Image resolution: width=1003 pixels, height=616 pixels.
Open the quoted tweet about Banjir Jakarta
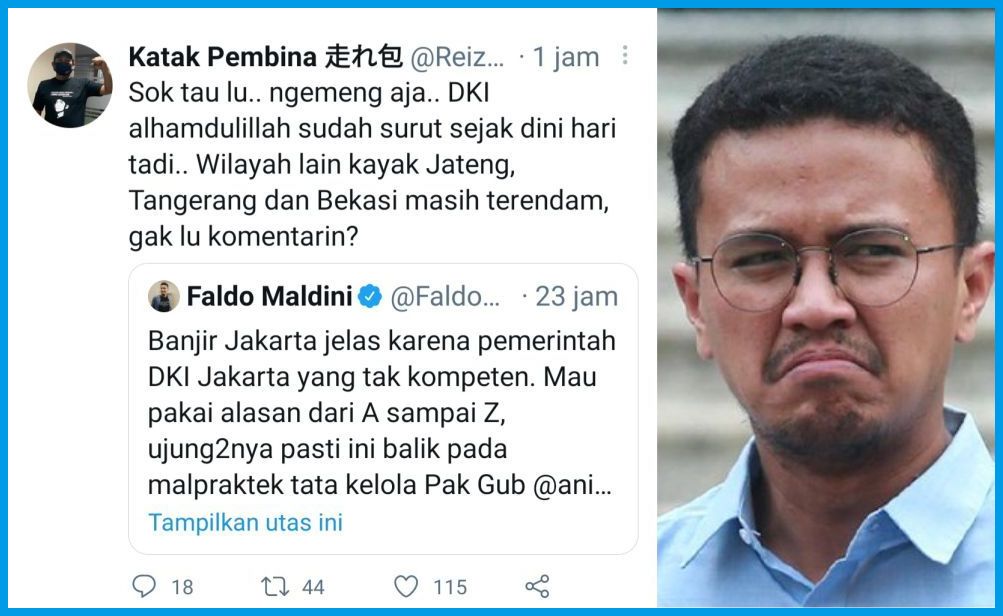383,409
